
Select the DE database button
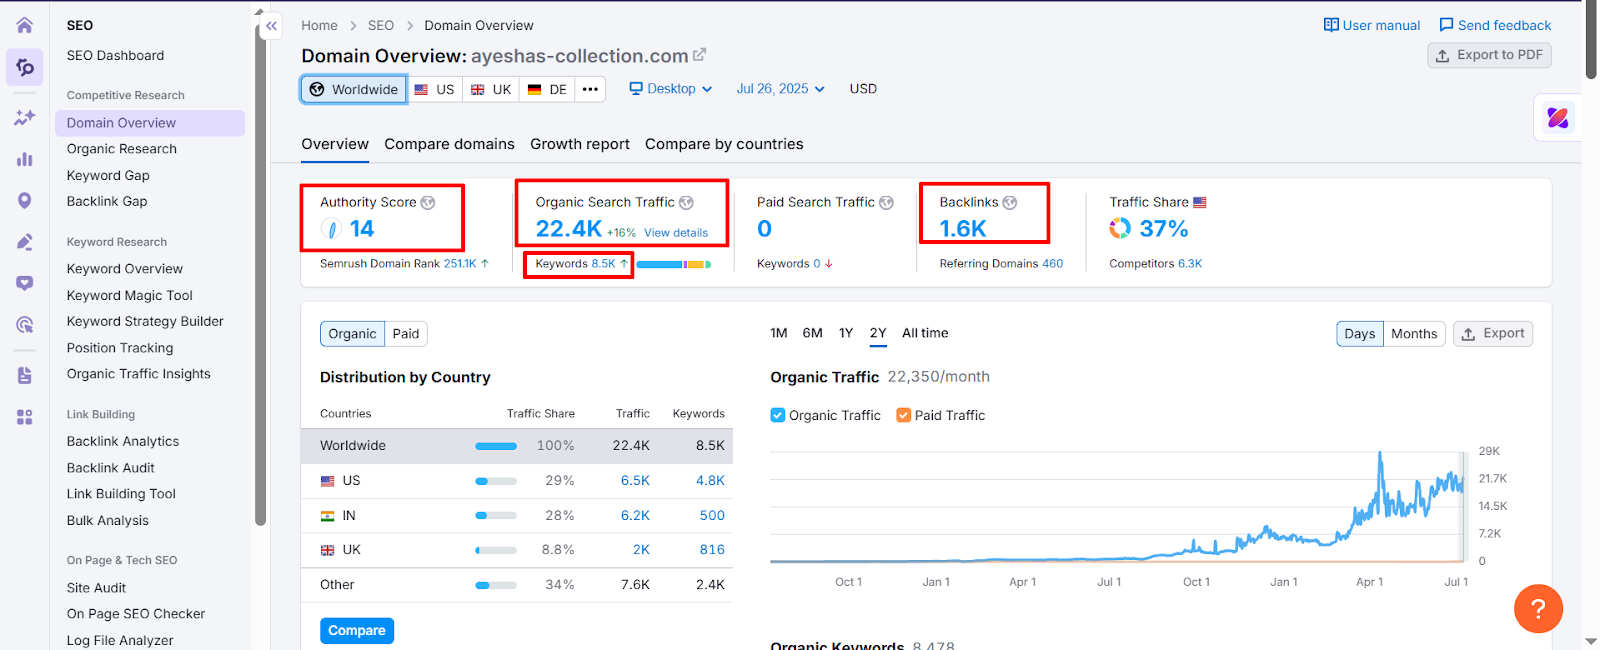point(548,89)
